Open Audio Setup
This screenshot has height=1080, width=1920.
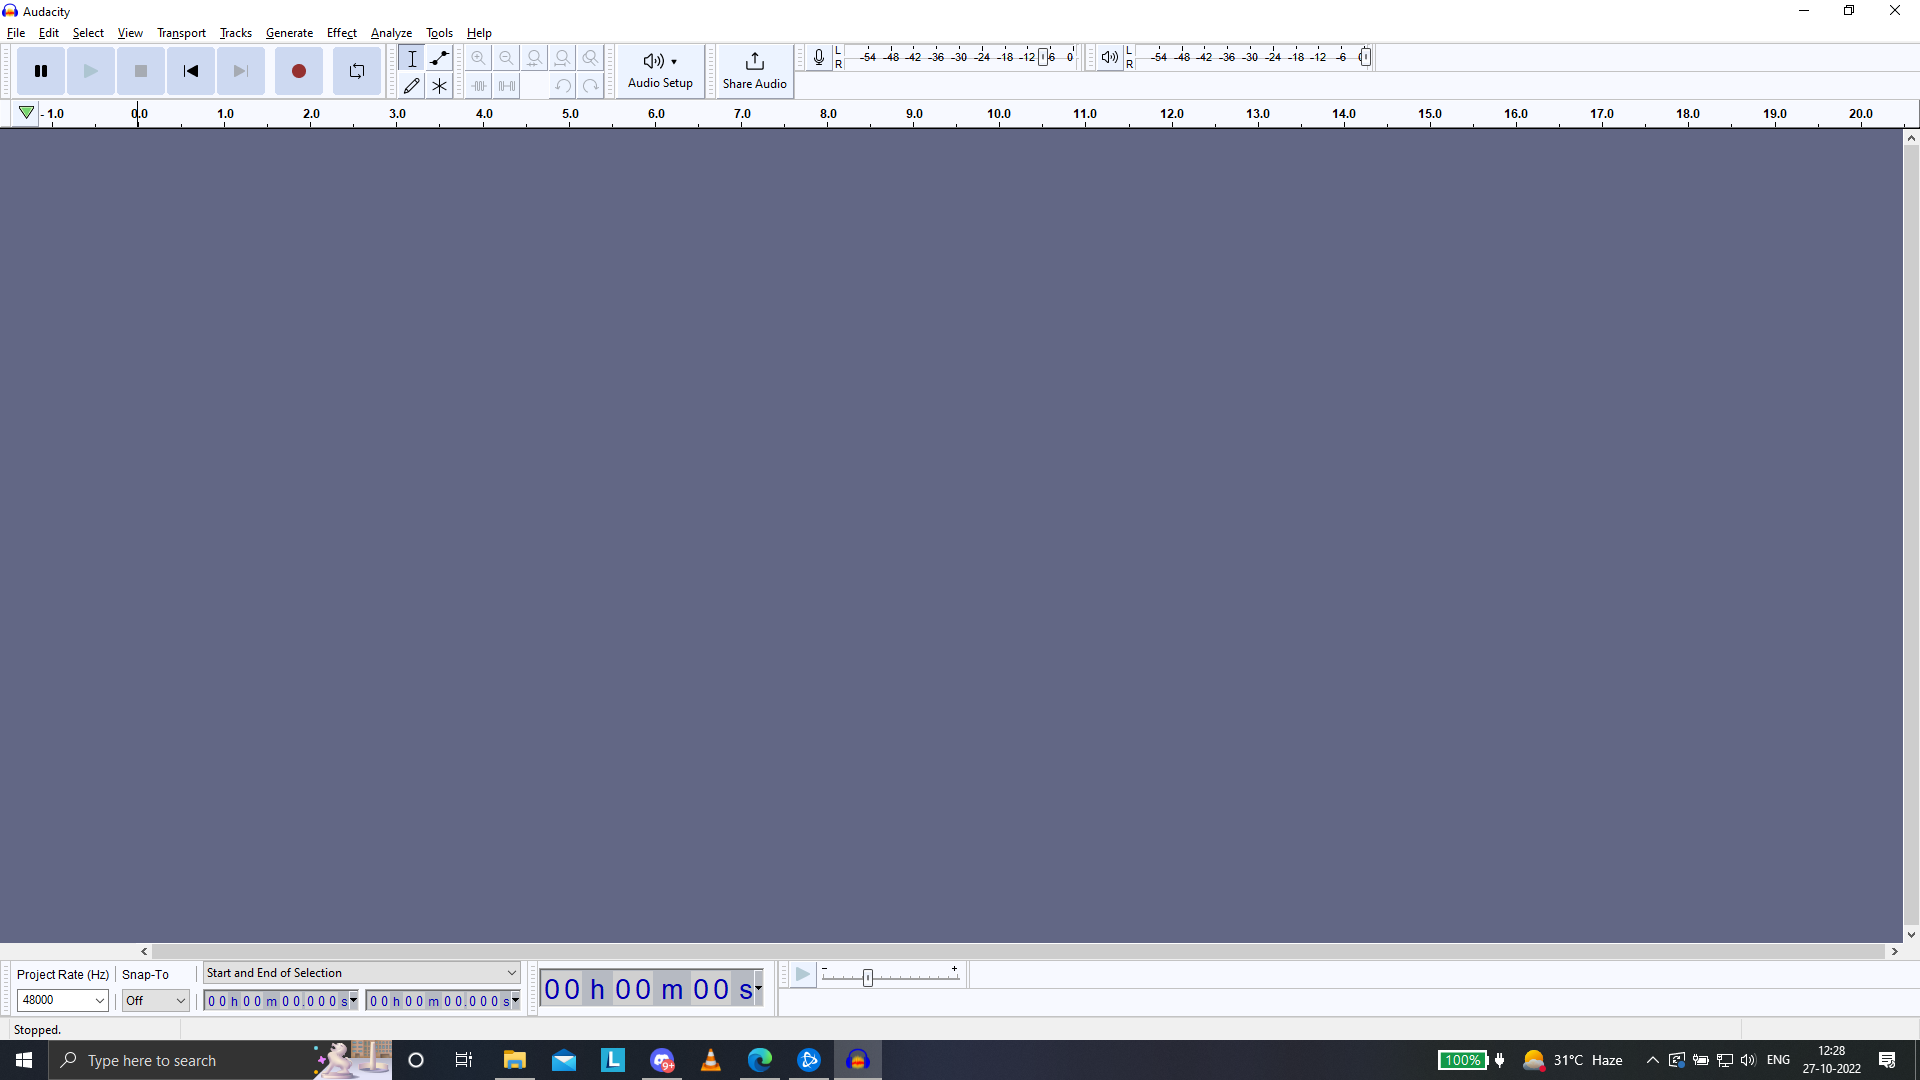click(660, 71)
